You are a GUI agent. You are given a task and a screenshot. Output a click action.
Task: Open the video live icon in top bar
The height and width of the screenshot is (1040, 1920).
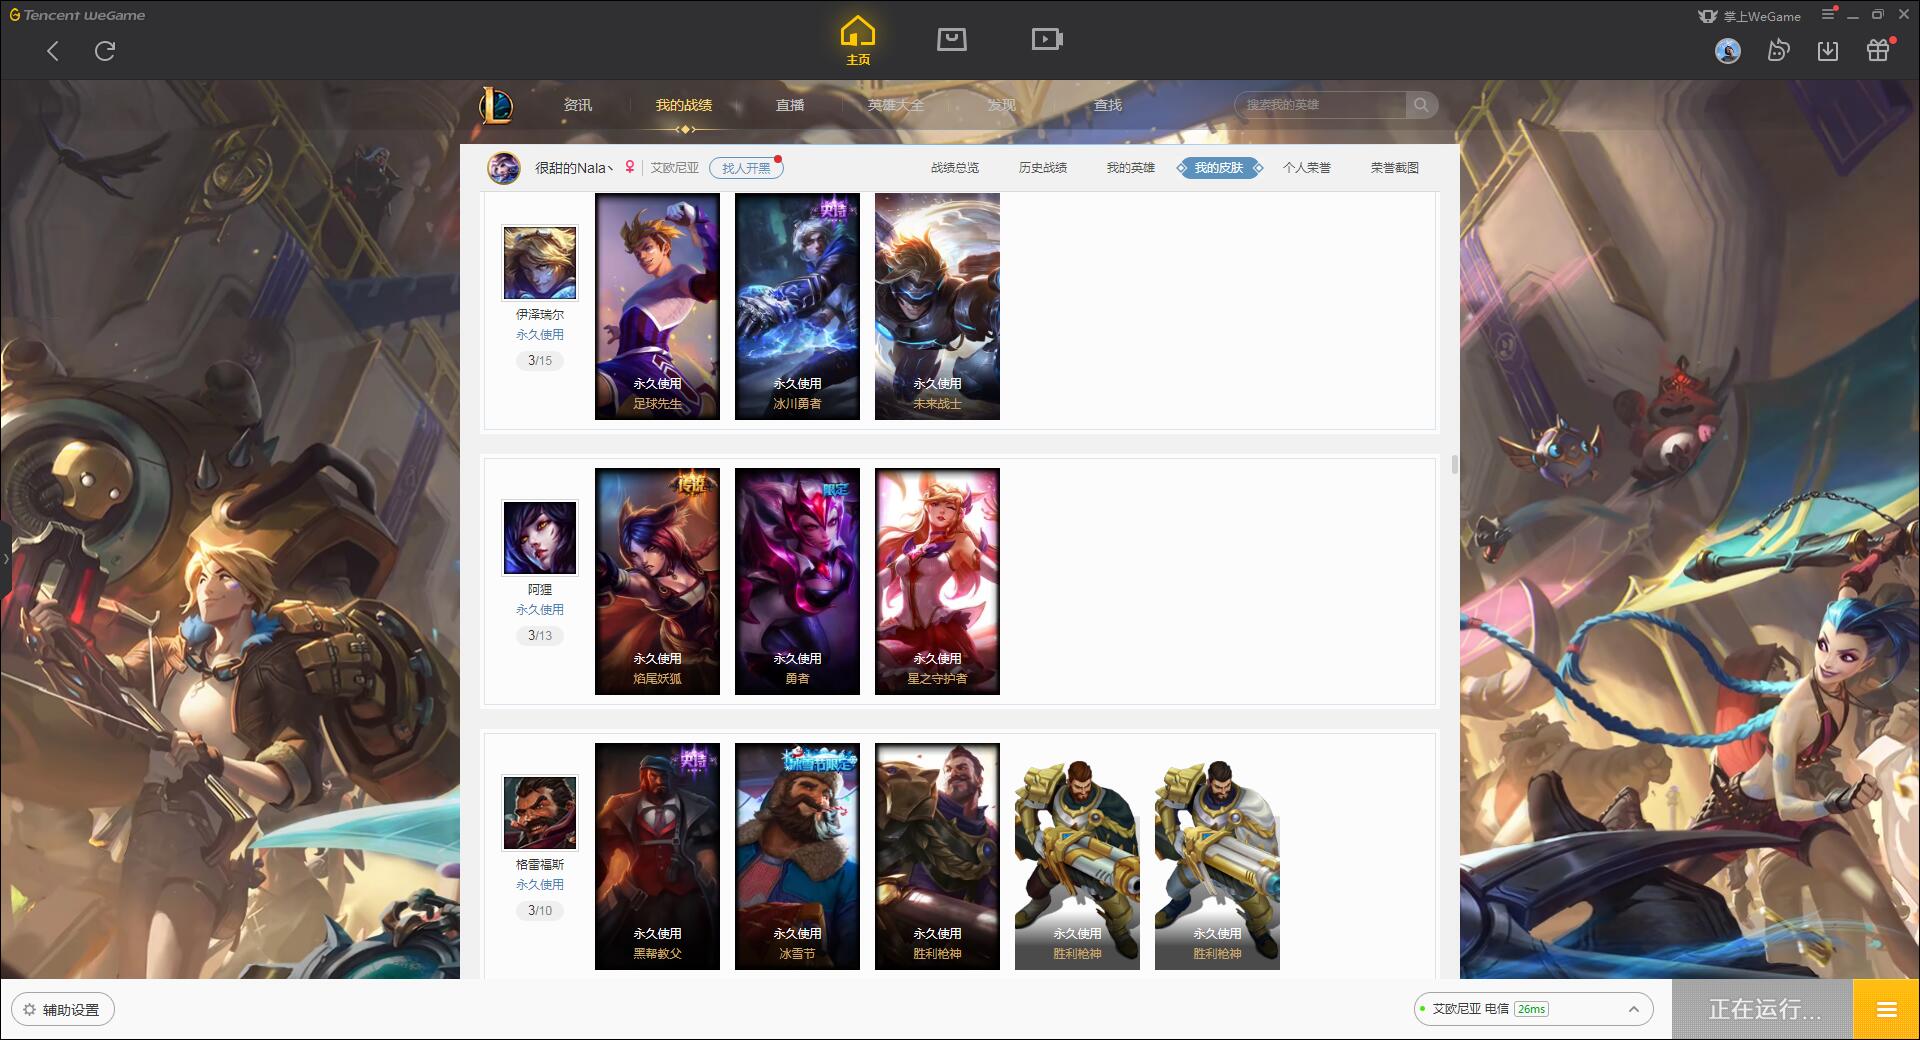click(1047, 39)
